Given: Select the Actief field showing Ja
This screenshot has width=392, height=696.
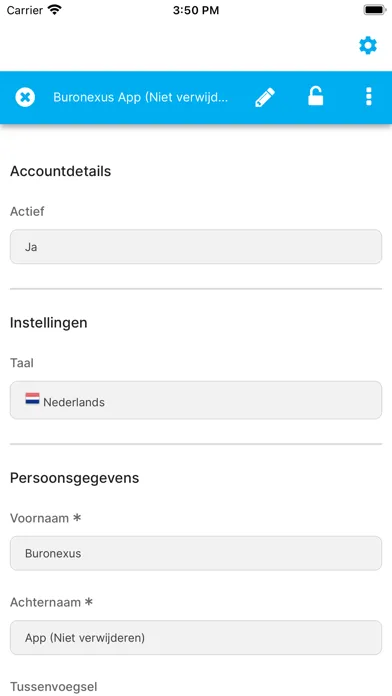Looking at the screenshot, I should 196,247.
